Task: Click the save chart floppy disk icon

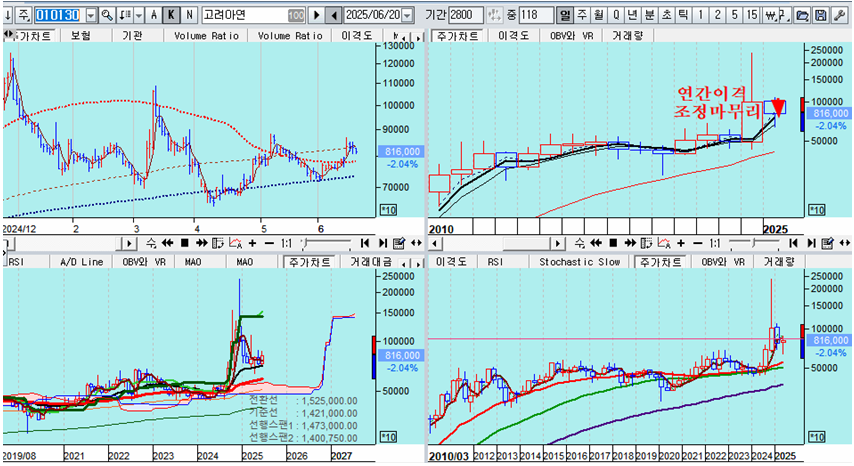Action: (x=819, y=16)
